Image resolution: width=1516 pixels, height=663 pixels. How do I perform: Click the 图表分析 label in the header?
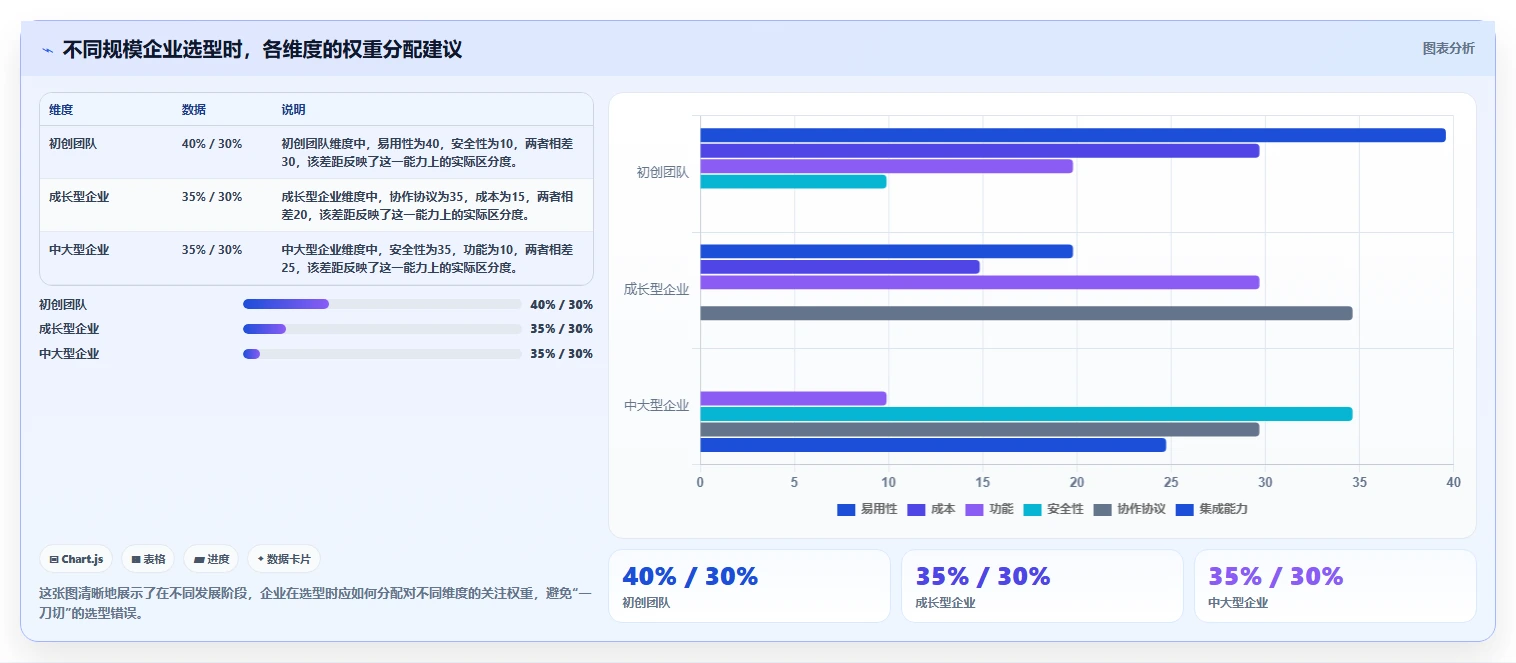(1448, 48)
